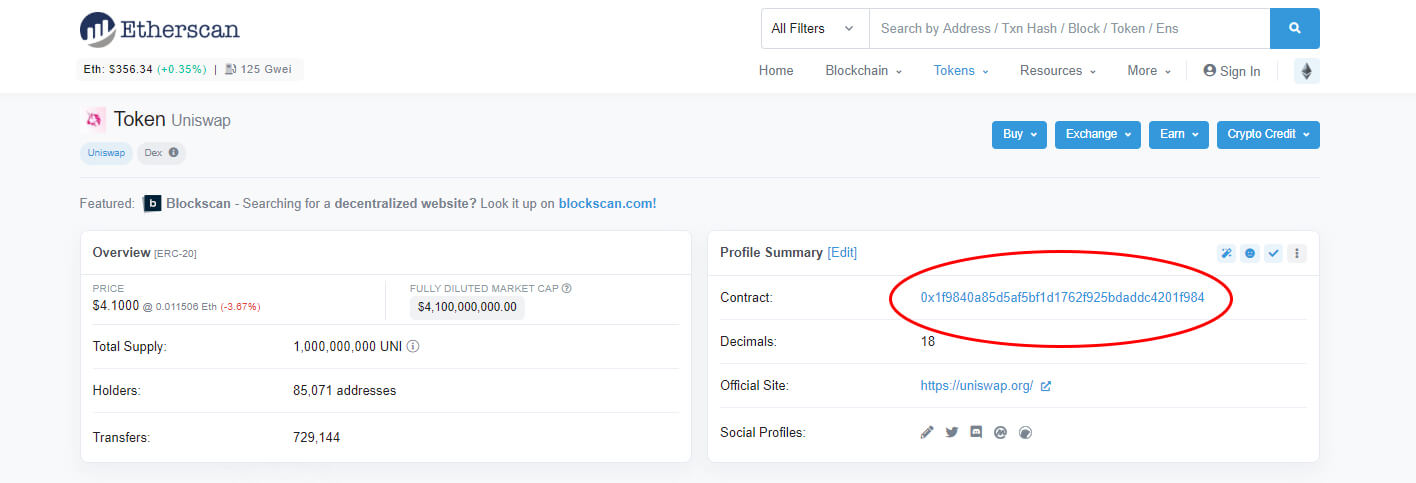Click the gas pump 125 Gwei indicator
This screenshot has height=483, width=1416.
tap(258, 70)
